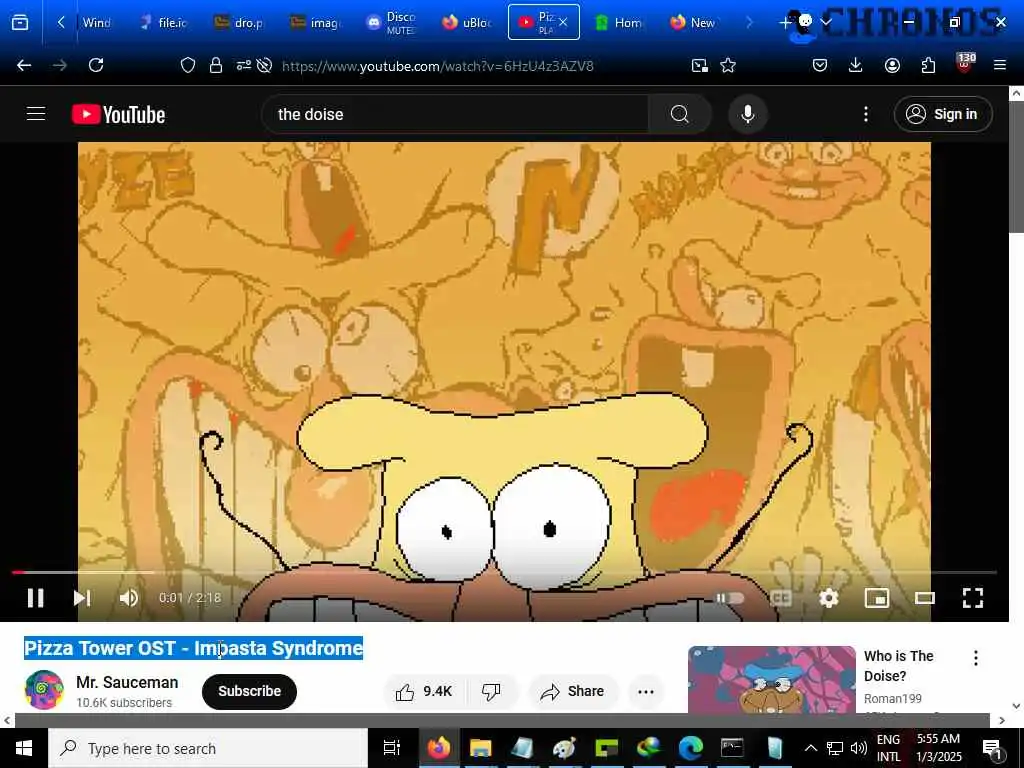
Task: Enable miniplayer mode
Action: click(876, 598)
